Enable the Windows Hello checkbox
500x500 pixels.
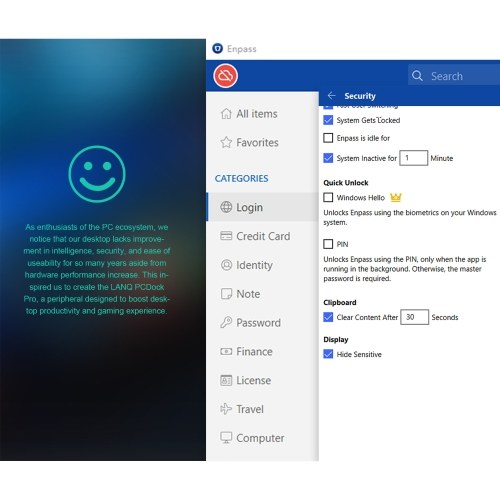(328, 197)
